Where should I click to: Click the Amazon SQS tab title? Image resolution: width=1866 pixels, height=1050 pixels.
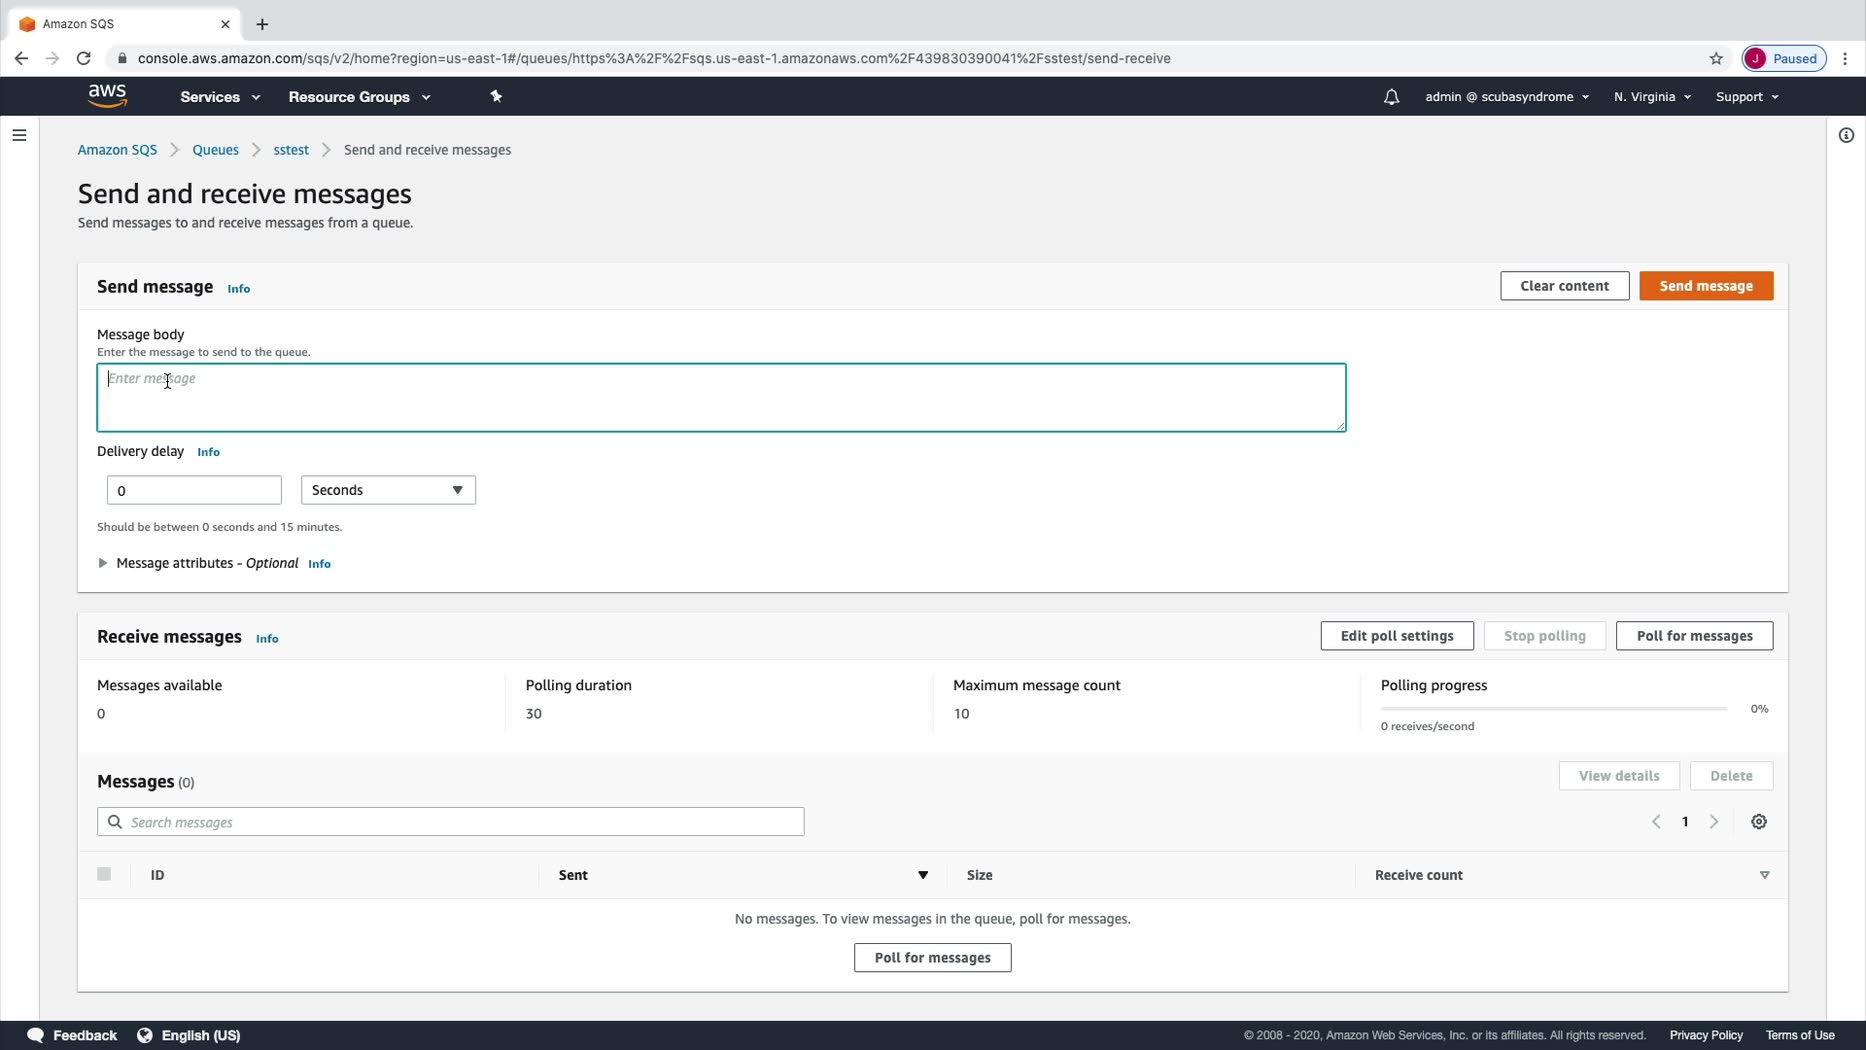tap(78, 24)
